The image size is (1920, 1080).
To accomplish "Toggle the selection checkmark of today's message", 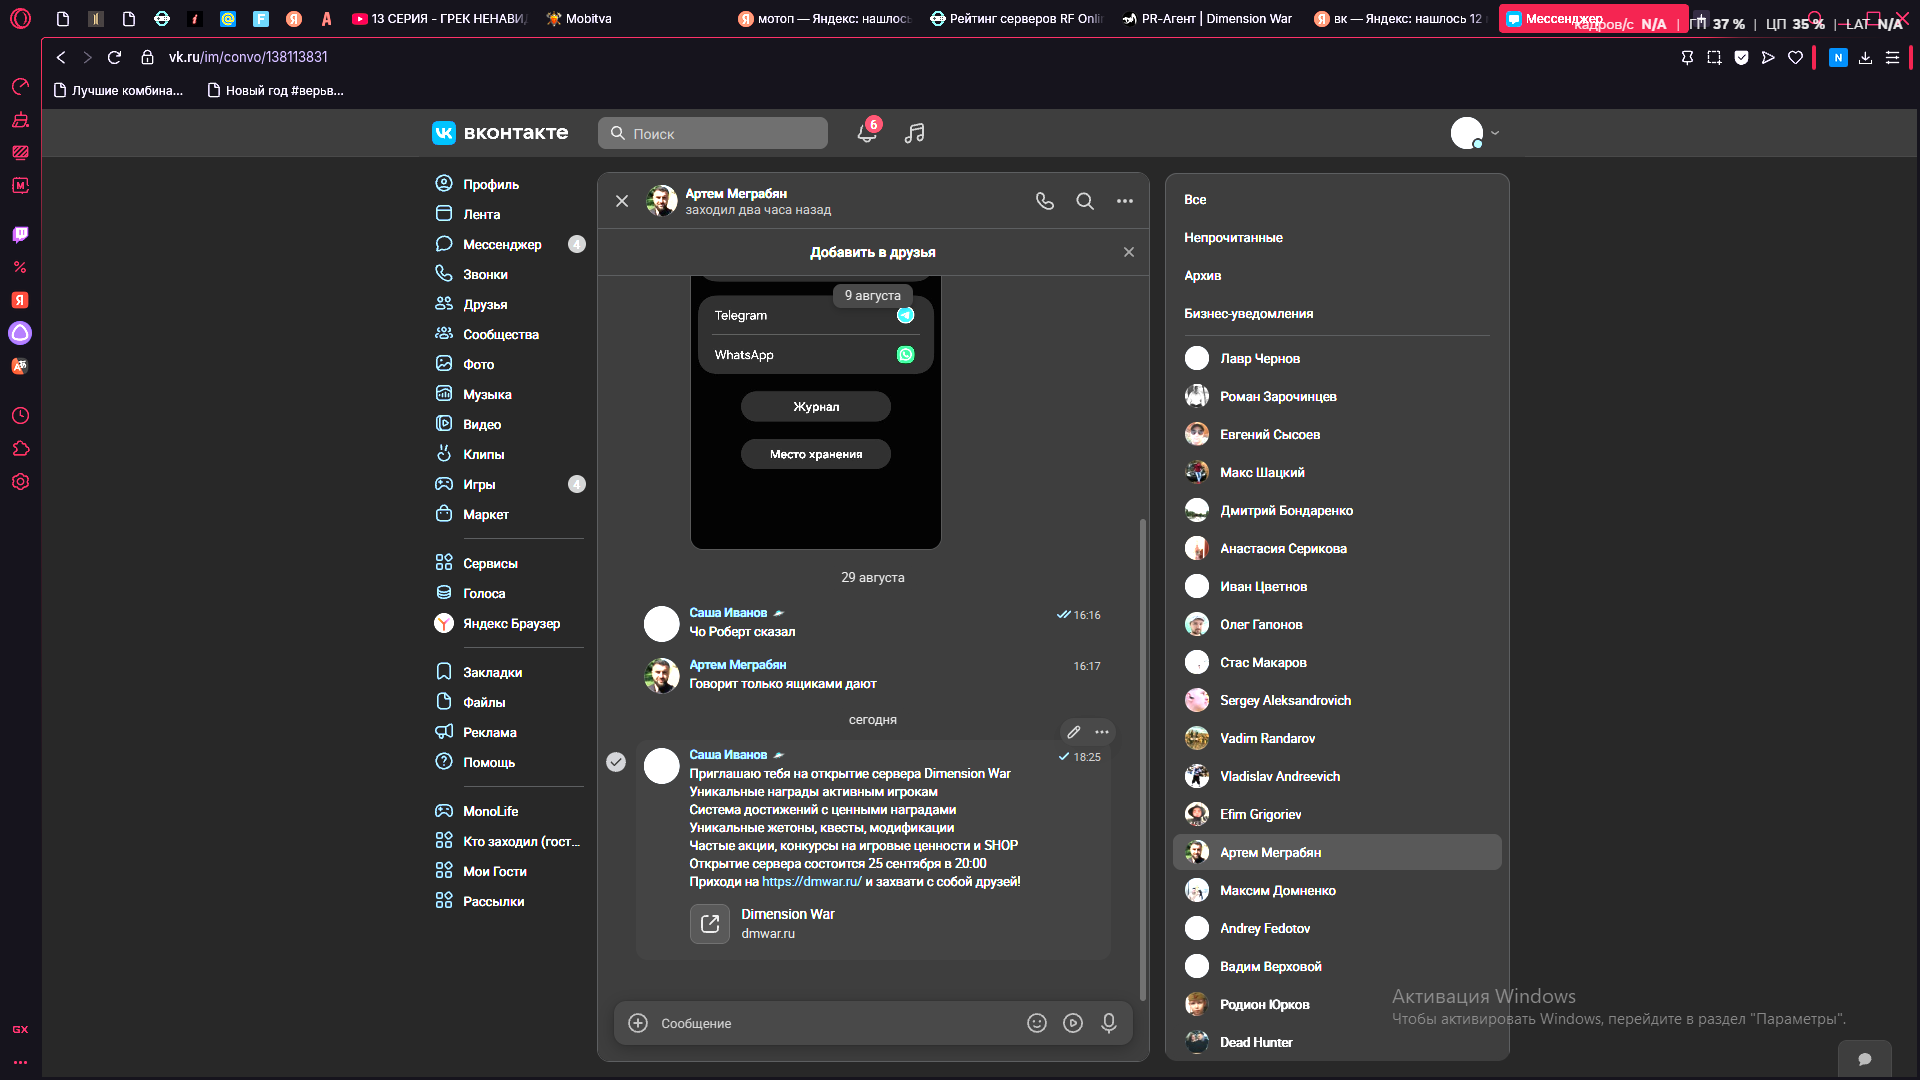I will (x=616, y=762).
